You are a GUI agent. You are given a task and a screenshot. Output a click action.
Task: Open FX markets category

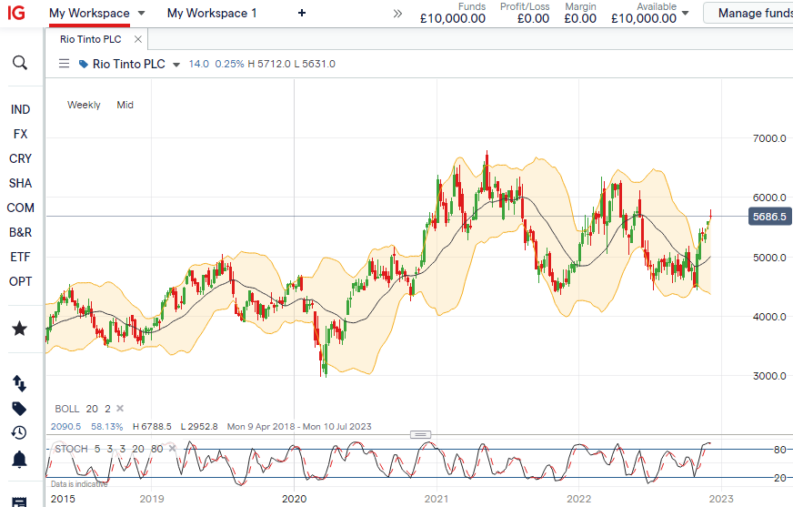point(20,134)
